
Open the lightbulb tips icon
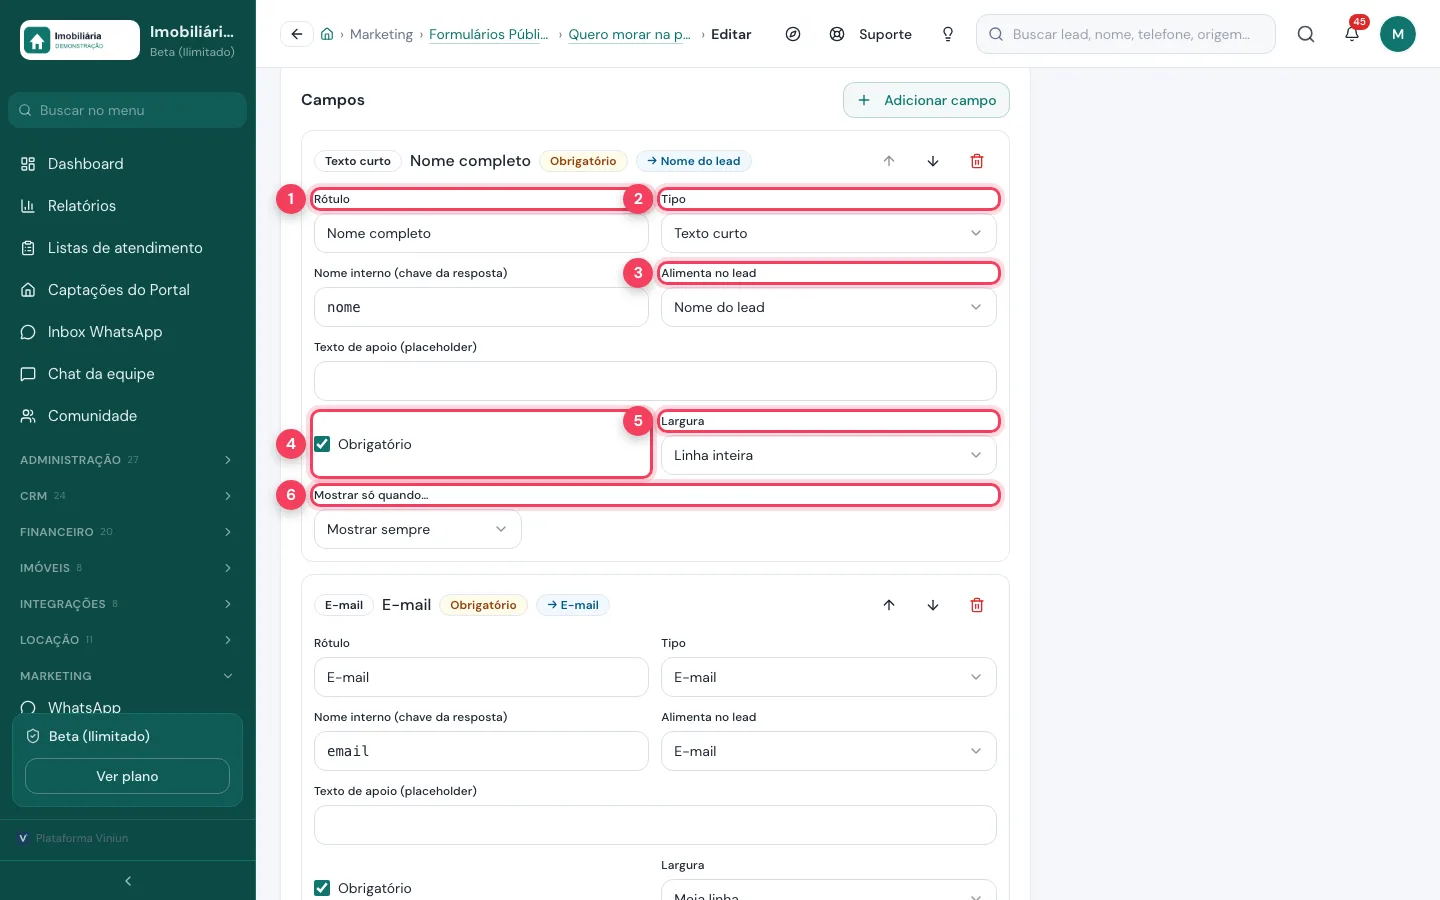[948, 34]
